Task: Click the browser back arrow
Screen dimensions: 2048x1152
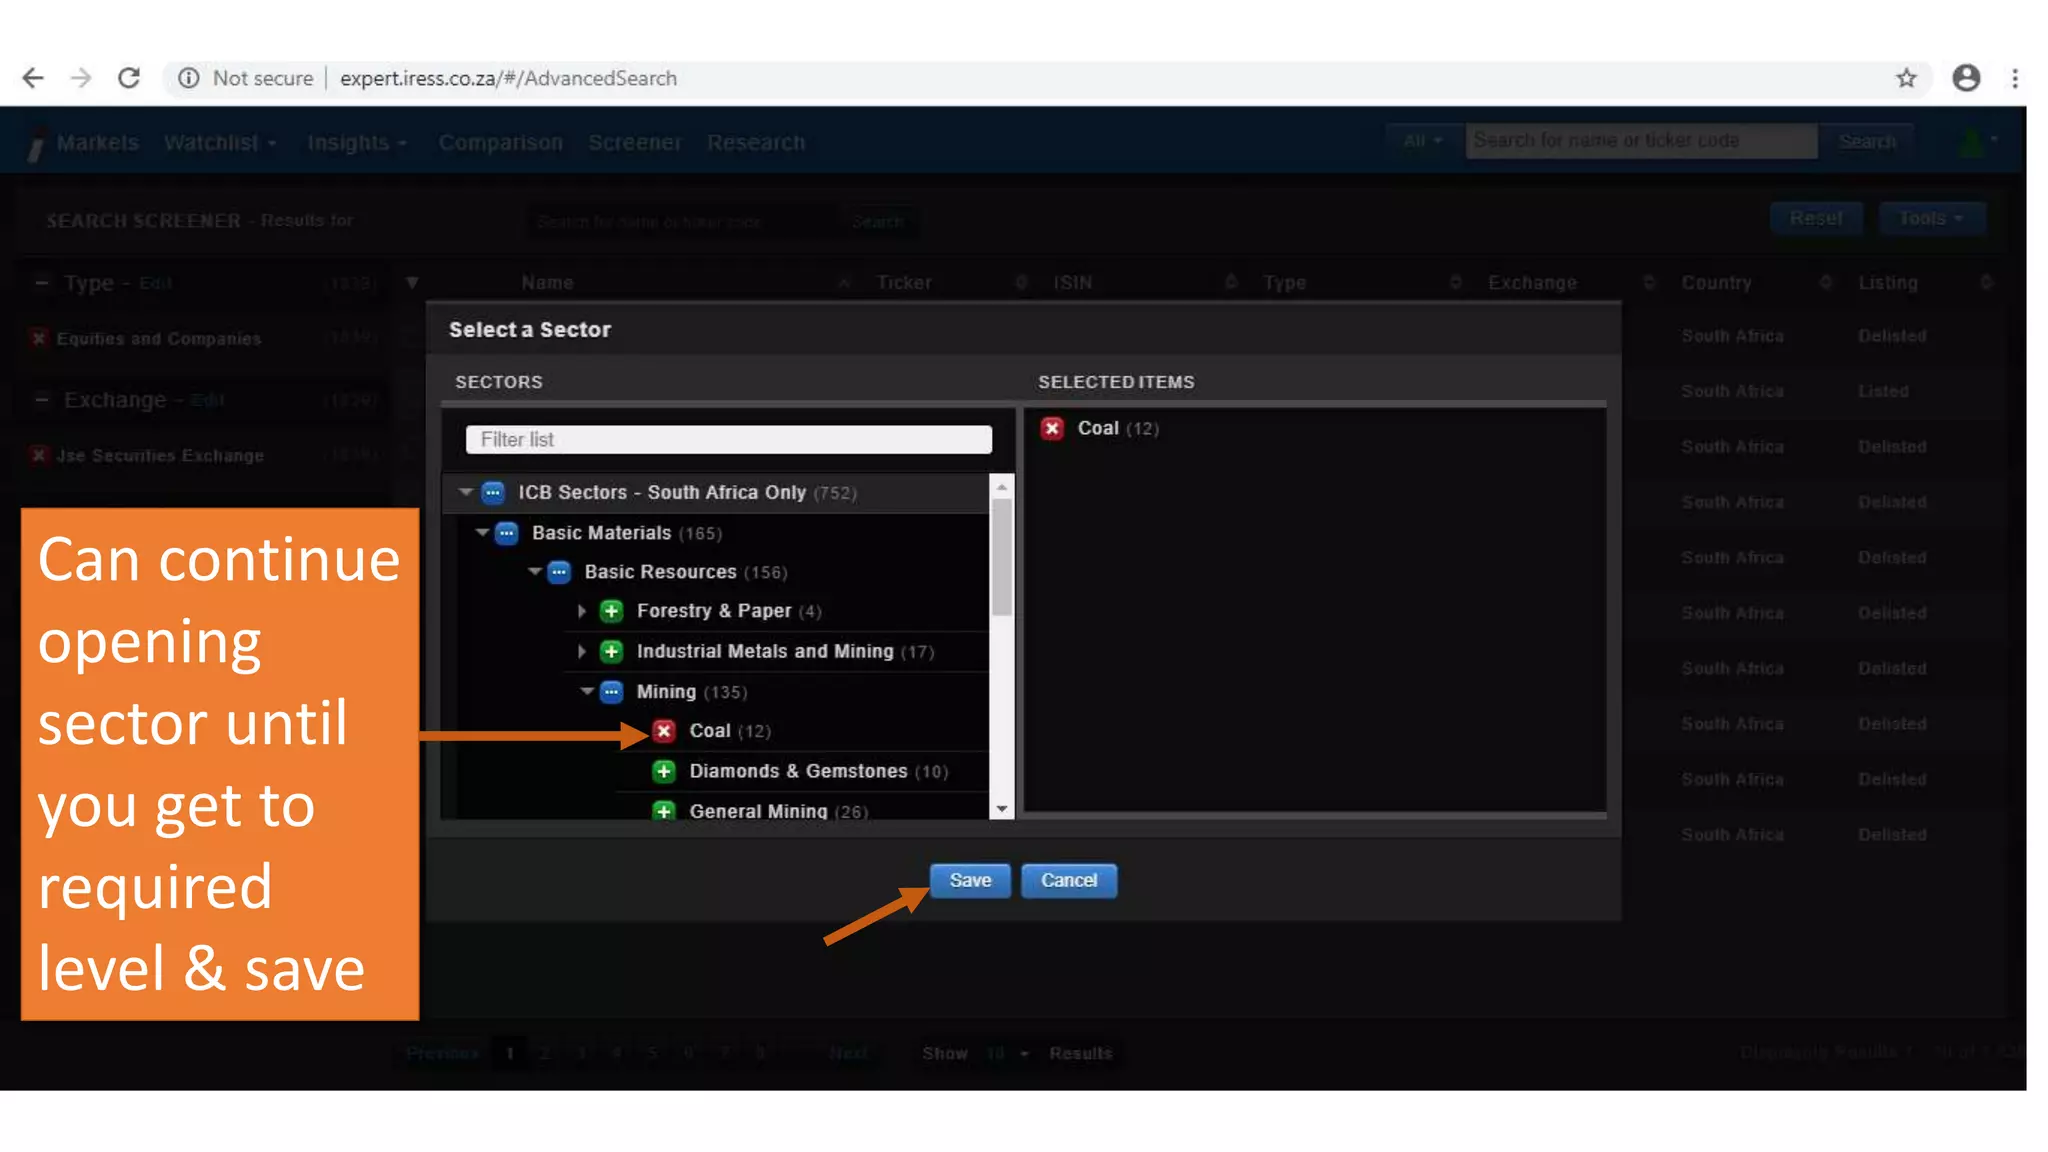Action: tap(33, 78)
